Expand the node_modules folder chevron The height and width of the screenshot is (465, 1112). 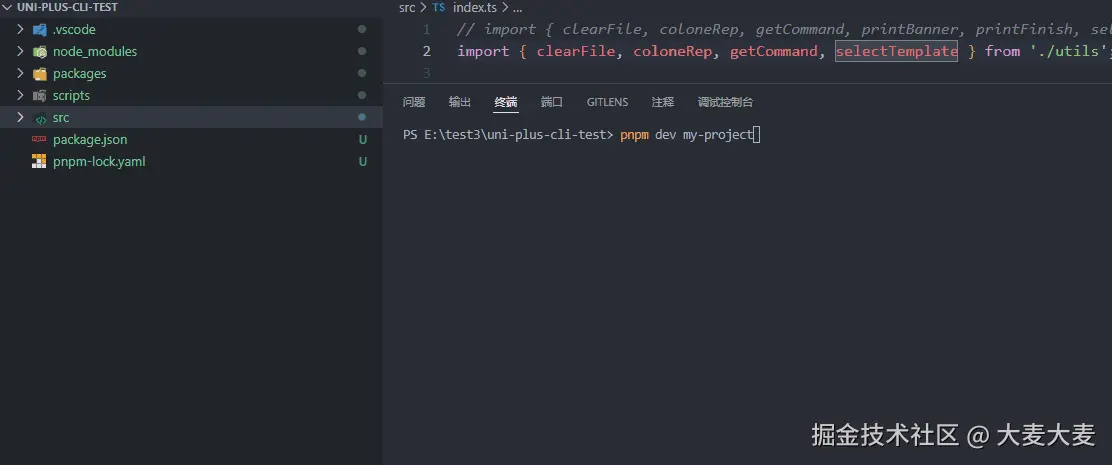[x=20, y=51]
